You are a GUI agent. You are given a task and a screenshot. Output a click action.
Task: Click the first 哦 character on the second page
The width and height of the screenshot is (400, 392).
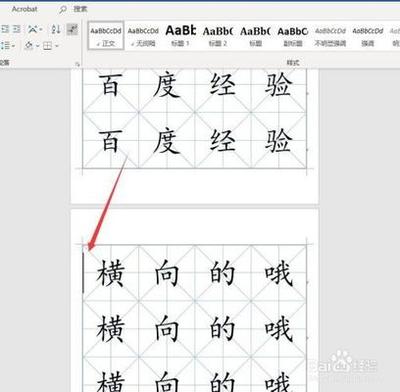(279, 273)
